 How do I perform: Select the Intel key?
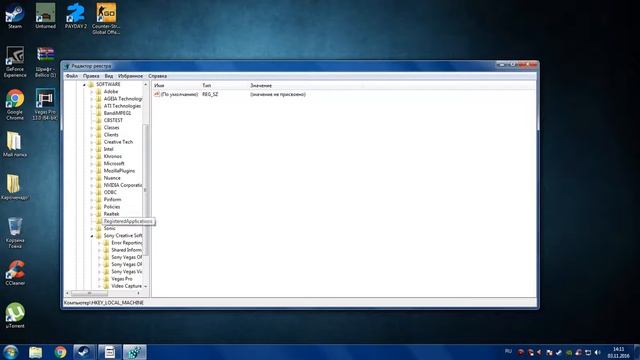[109, 149]
